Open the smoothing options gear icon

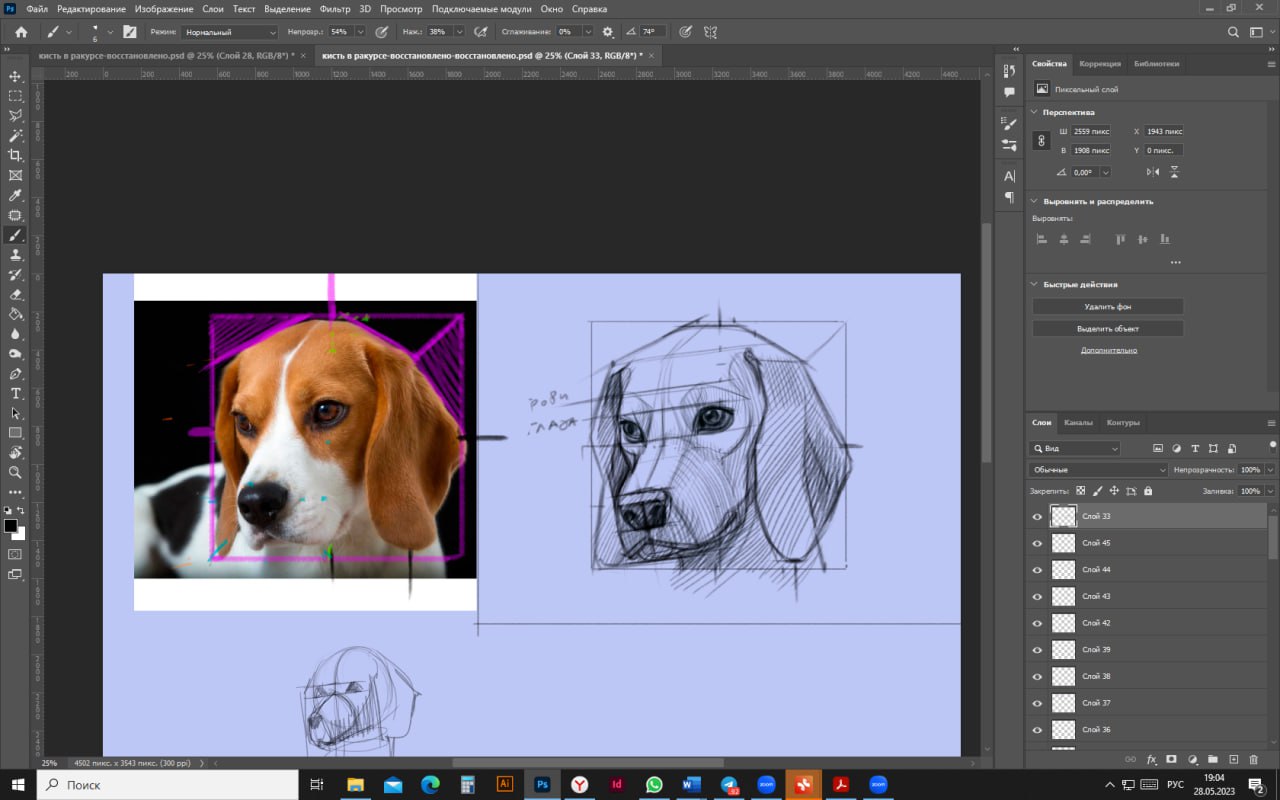pyautogui.click(x=607, y=32)
